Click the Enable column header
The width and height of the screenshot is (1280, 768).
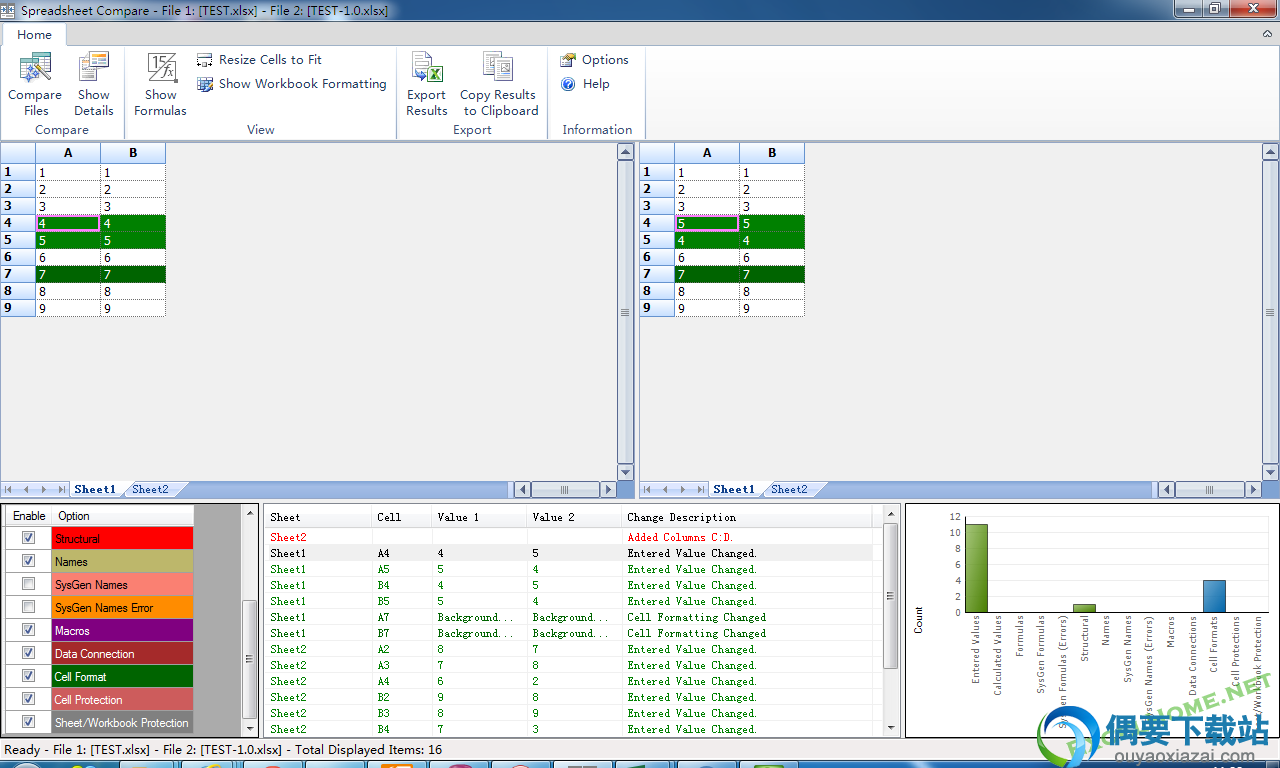point(29,516)
